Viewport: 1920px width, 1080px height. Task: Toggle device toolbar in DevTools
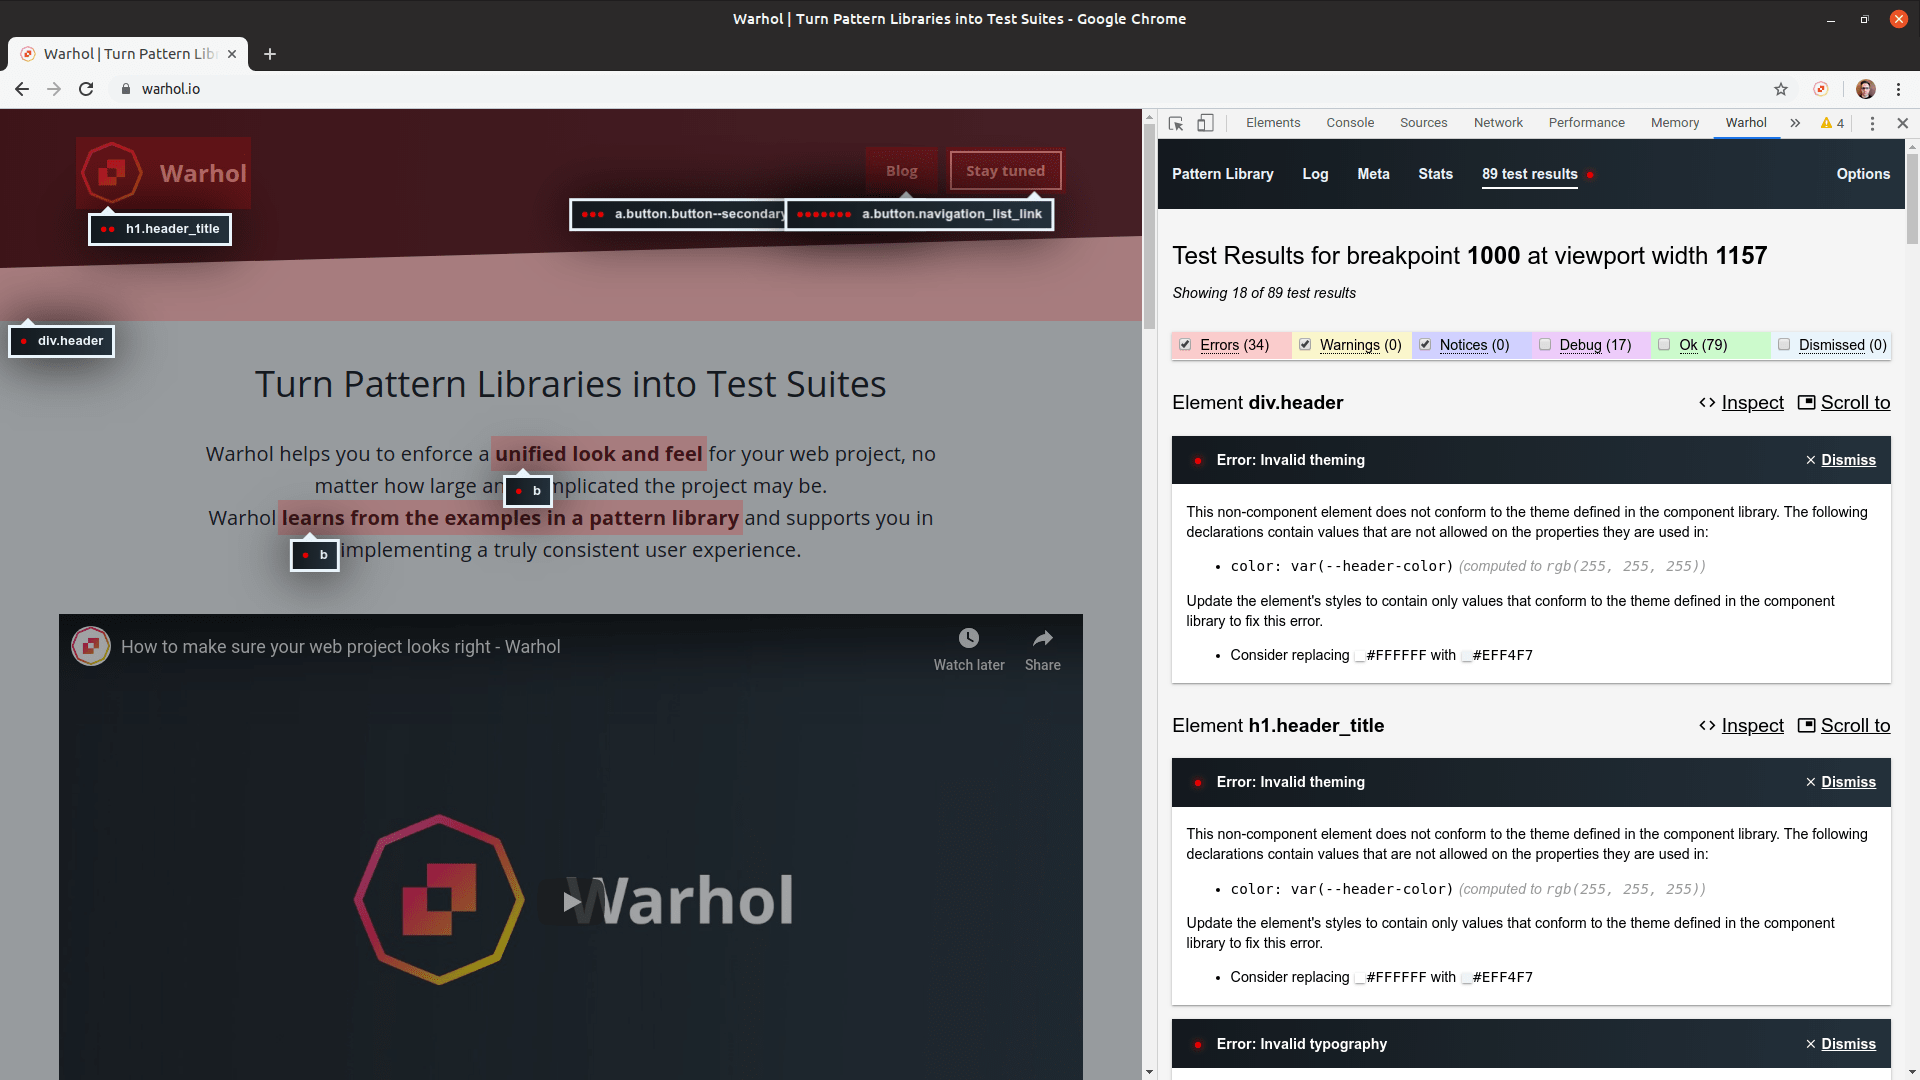pyautogui.click(x=1206, y=123)
